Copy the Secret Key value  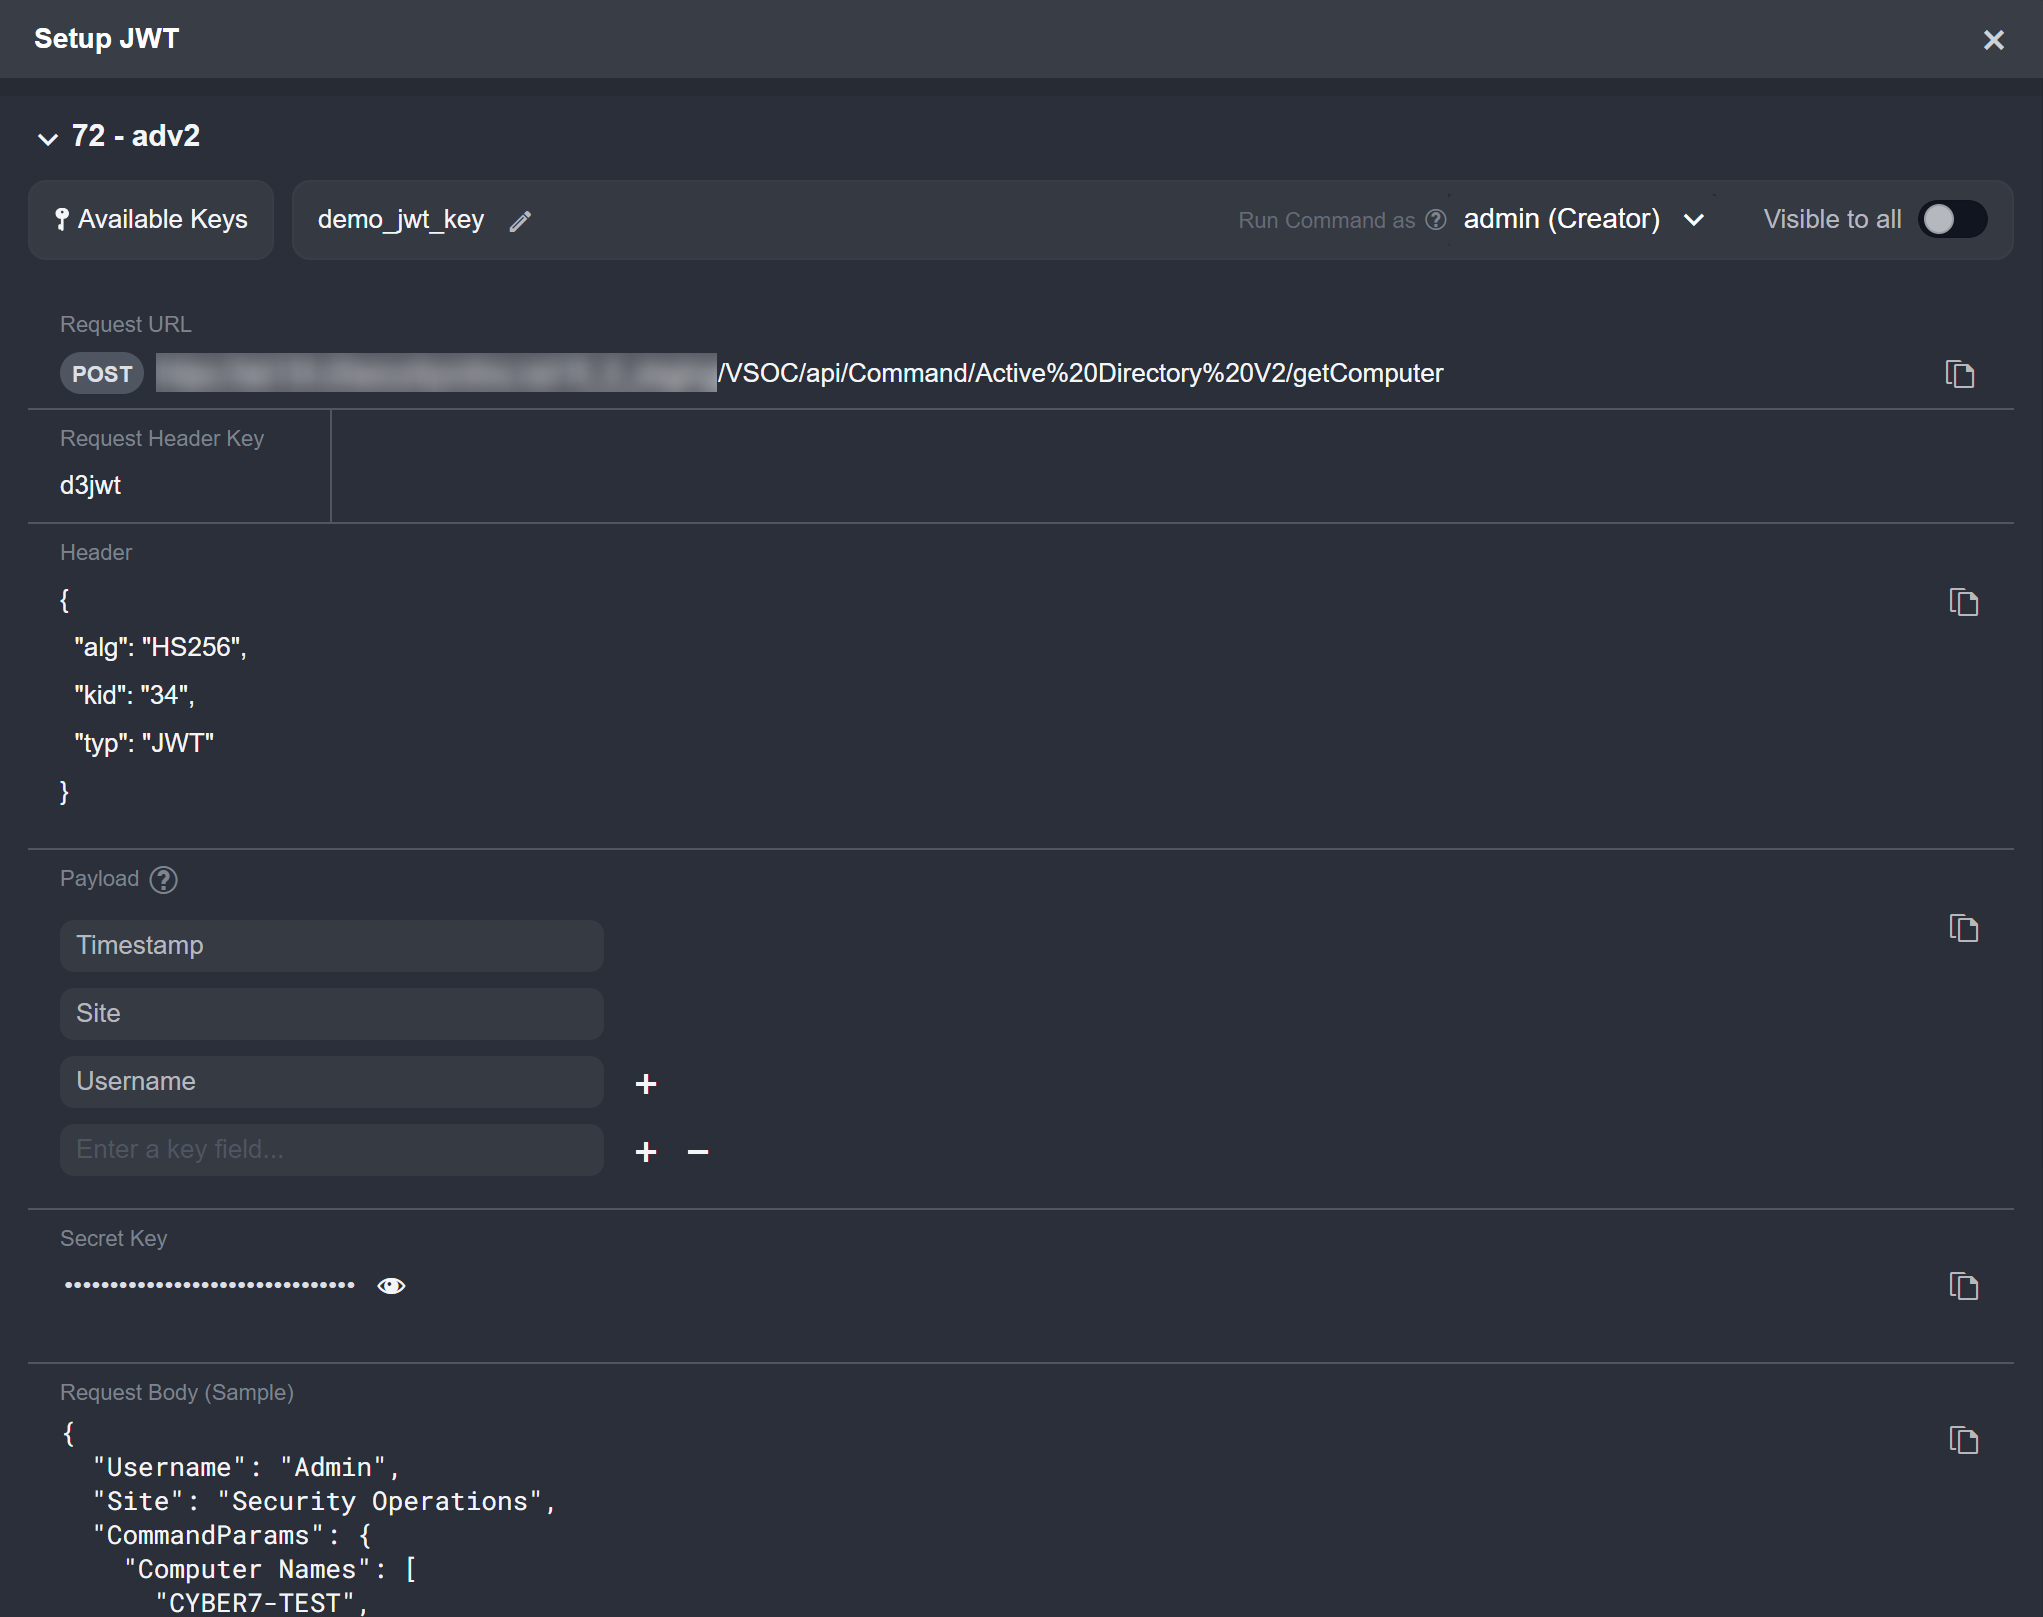click(1963, 1286)
